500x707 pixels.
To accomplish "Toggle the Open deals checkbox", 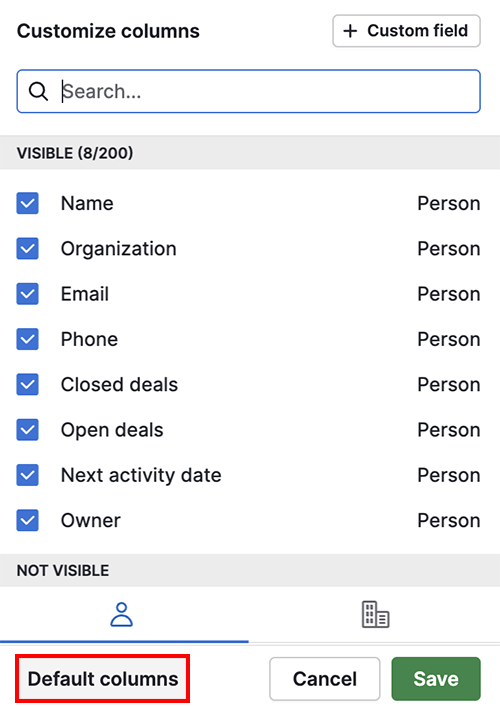I will click(28, 430).
